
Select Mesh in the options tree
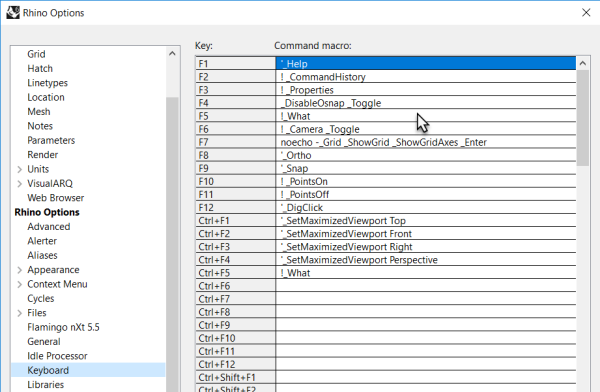pos(39,111)
